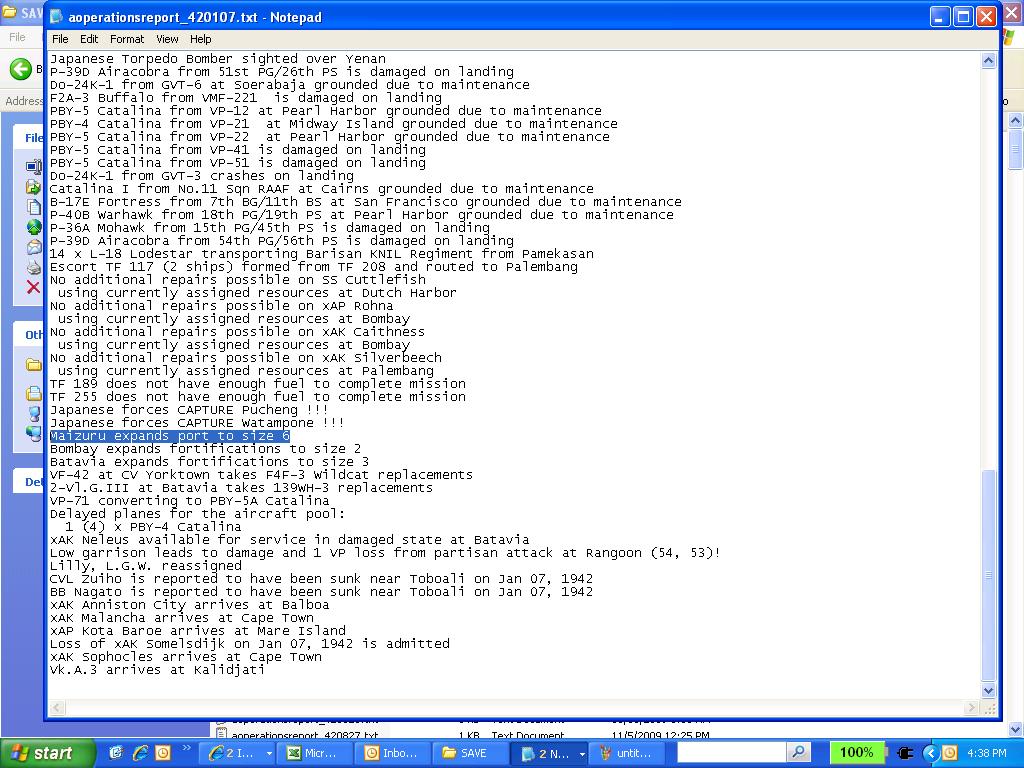
Task: Click the taskbar clock showing 4:38 PM
Action: pyautogui.click(x=987, y=753)
